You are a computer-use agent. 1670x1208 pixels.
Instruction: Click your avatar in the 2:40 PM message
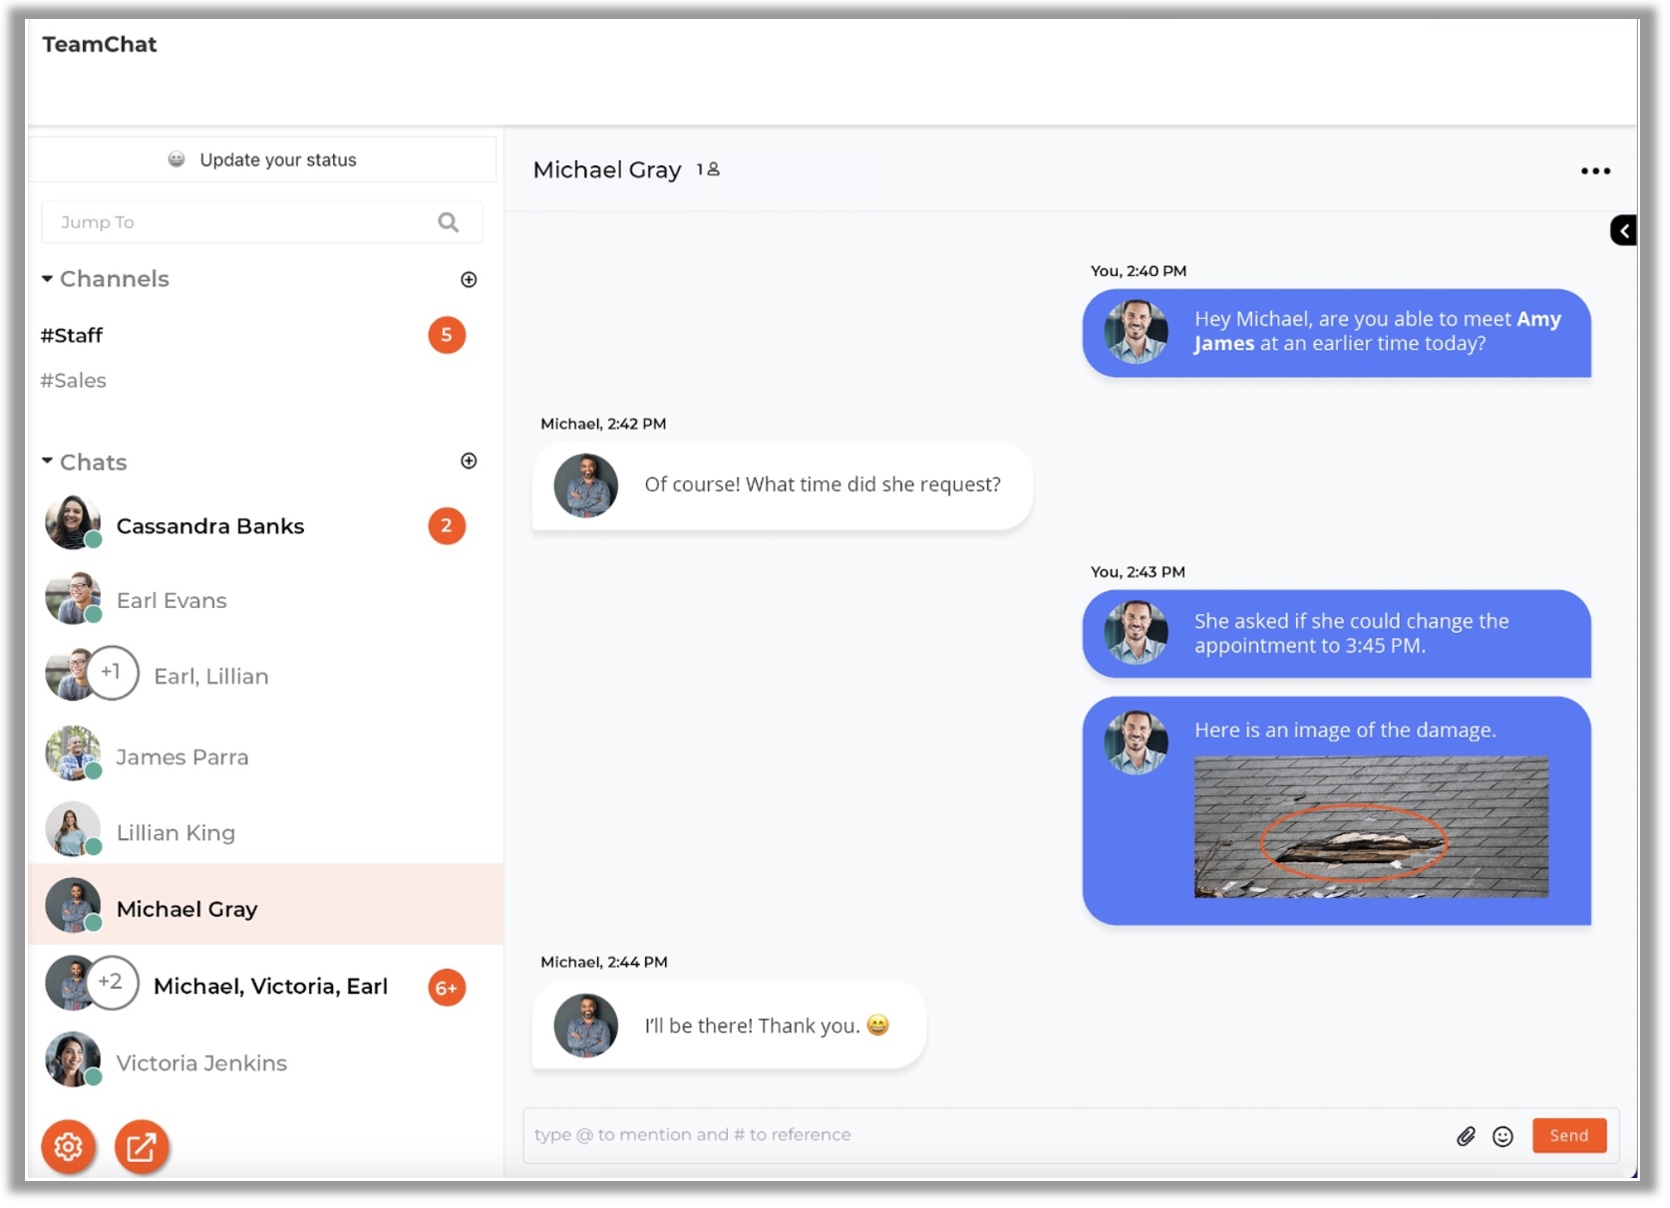1136,332
